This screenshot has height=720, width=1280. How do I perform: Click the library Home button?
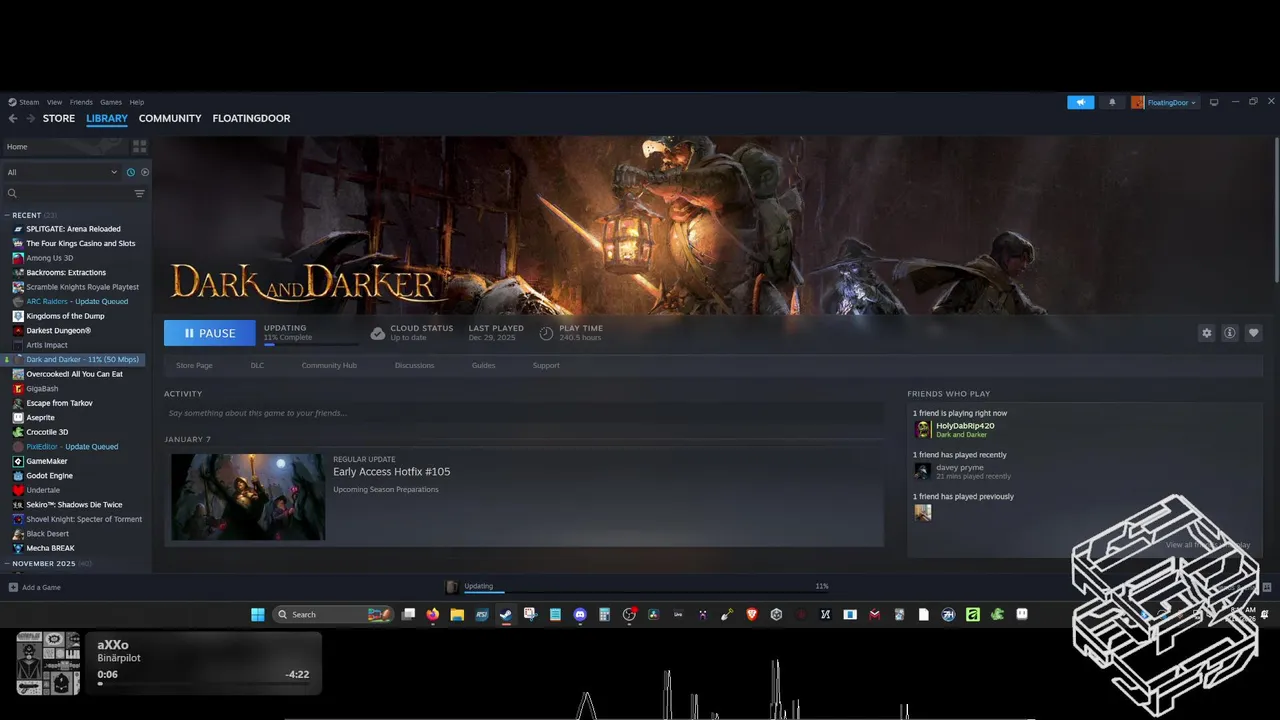[x=64, y=147]
